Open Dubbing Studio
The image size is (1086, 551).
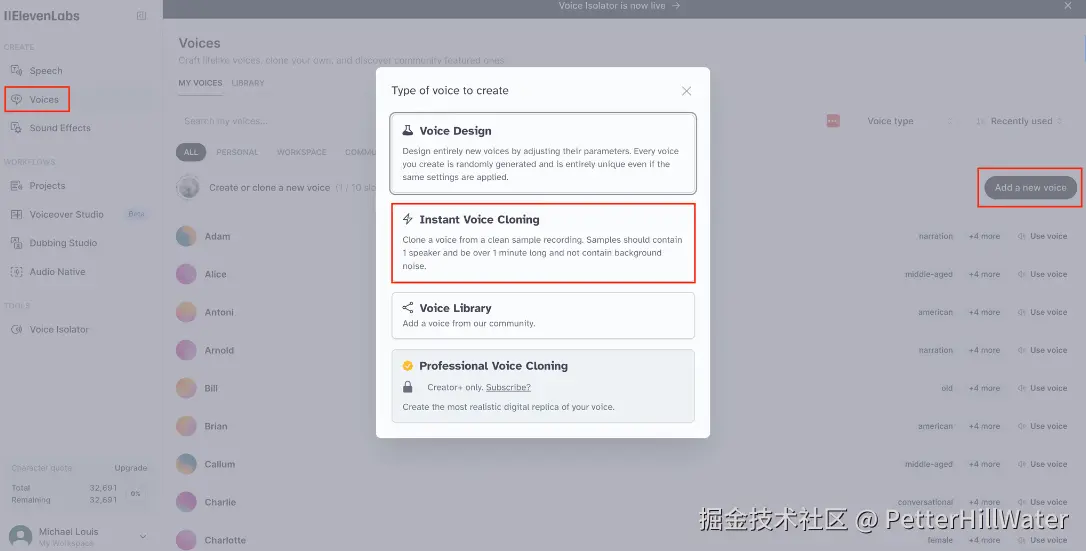[x=63, y=243]
